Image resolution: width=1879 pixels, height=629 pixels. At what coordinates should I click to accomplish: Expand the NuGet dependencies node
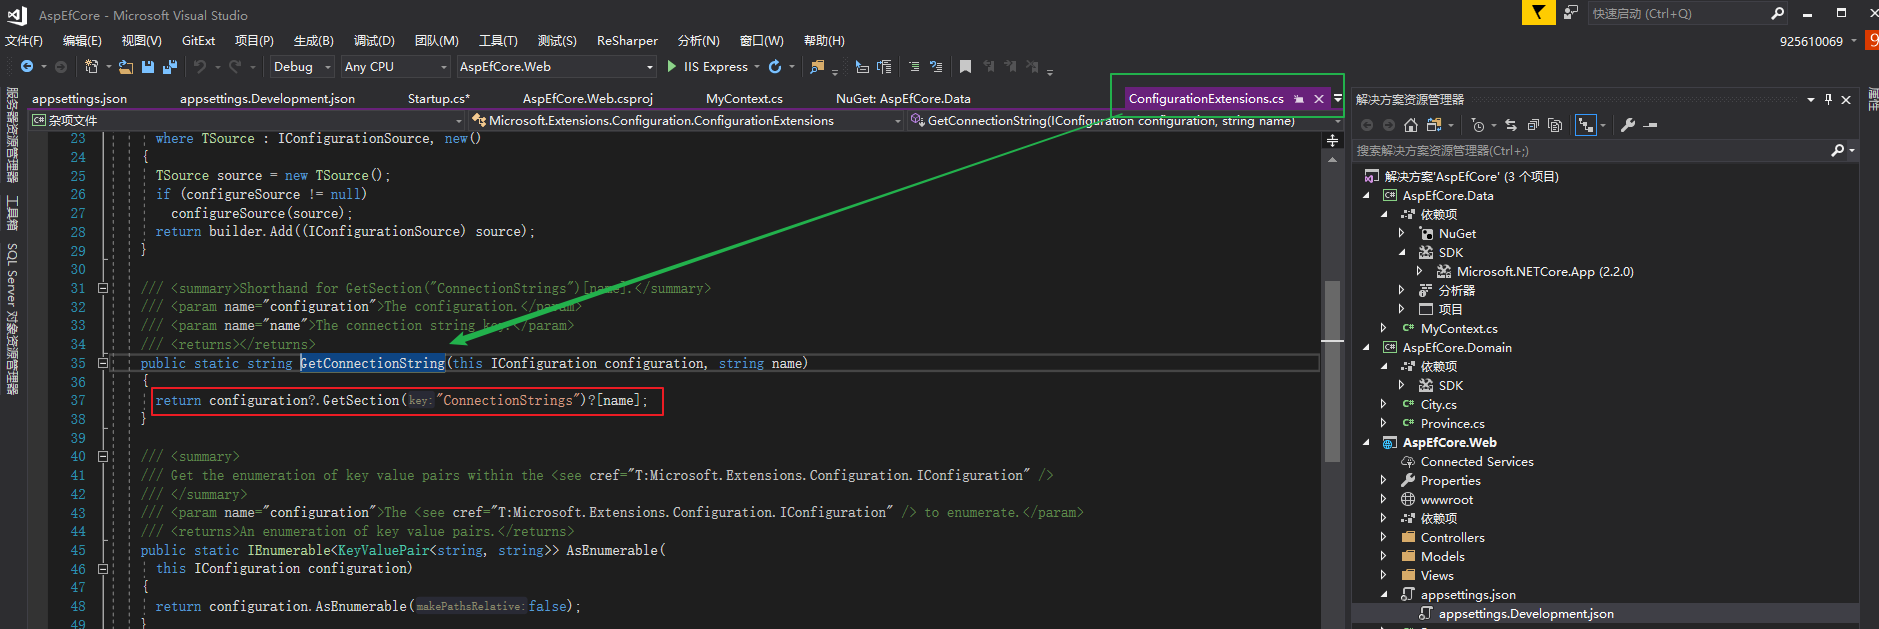point(1402,234)
